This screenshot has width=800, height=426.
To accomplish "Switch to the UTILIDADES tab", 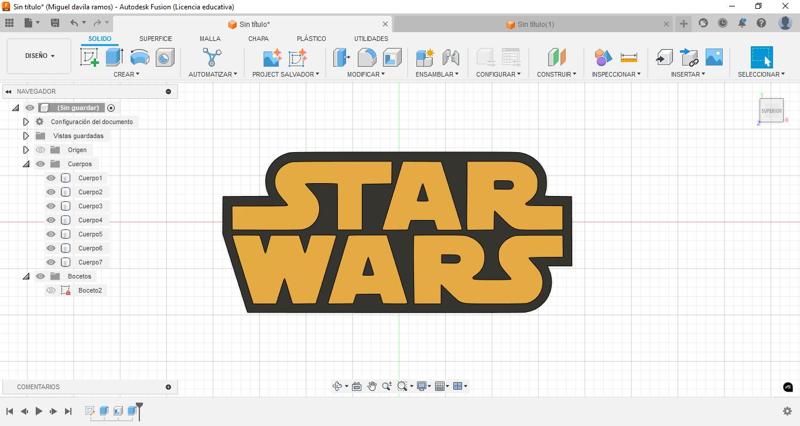I will [371, 39].
